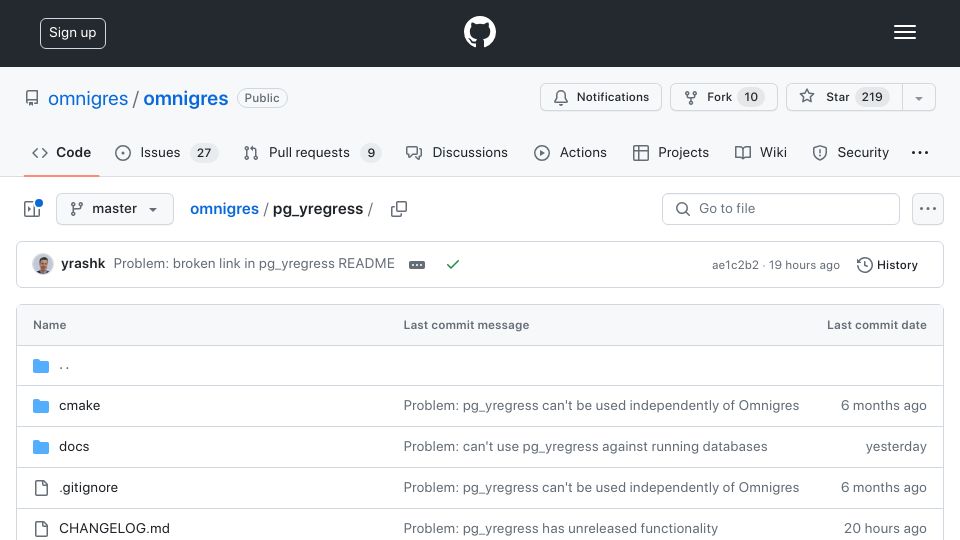Viewport: 960px width, 540px height.
Task: Copy the pg_yregress path icon
Action: [x=399, y=209]
